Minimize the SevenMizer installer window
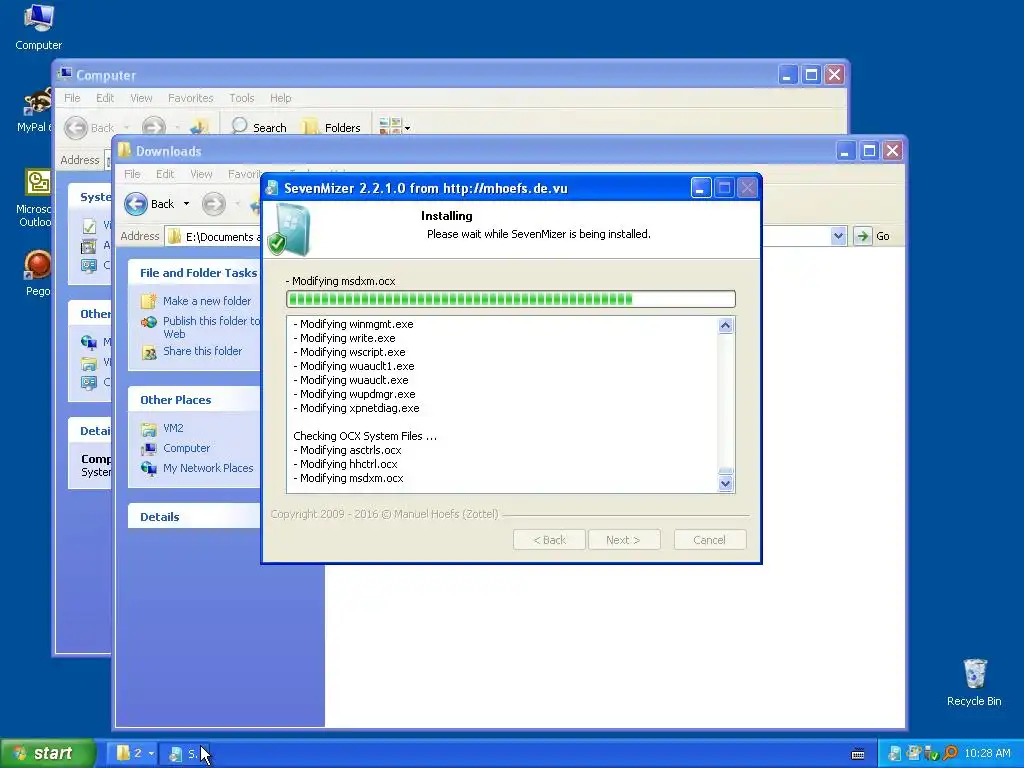Screen dimensions: 1024x768 (x=700, y=188)
